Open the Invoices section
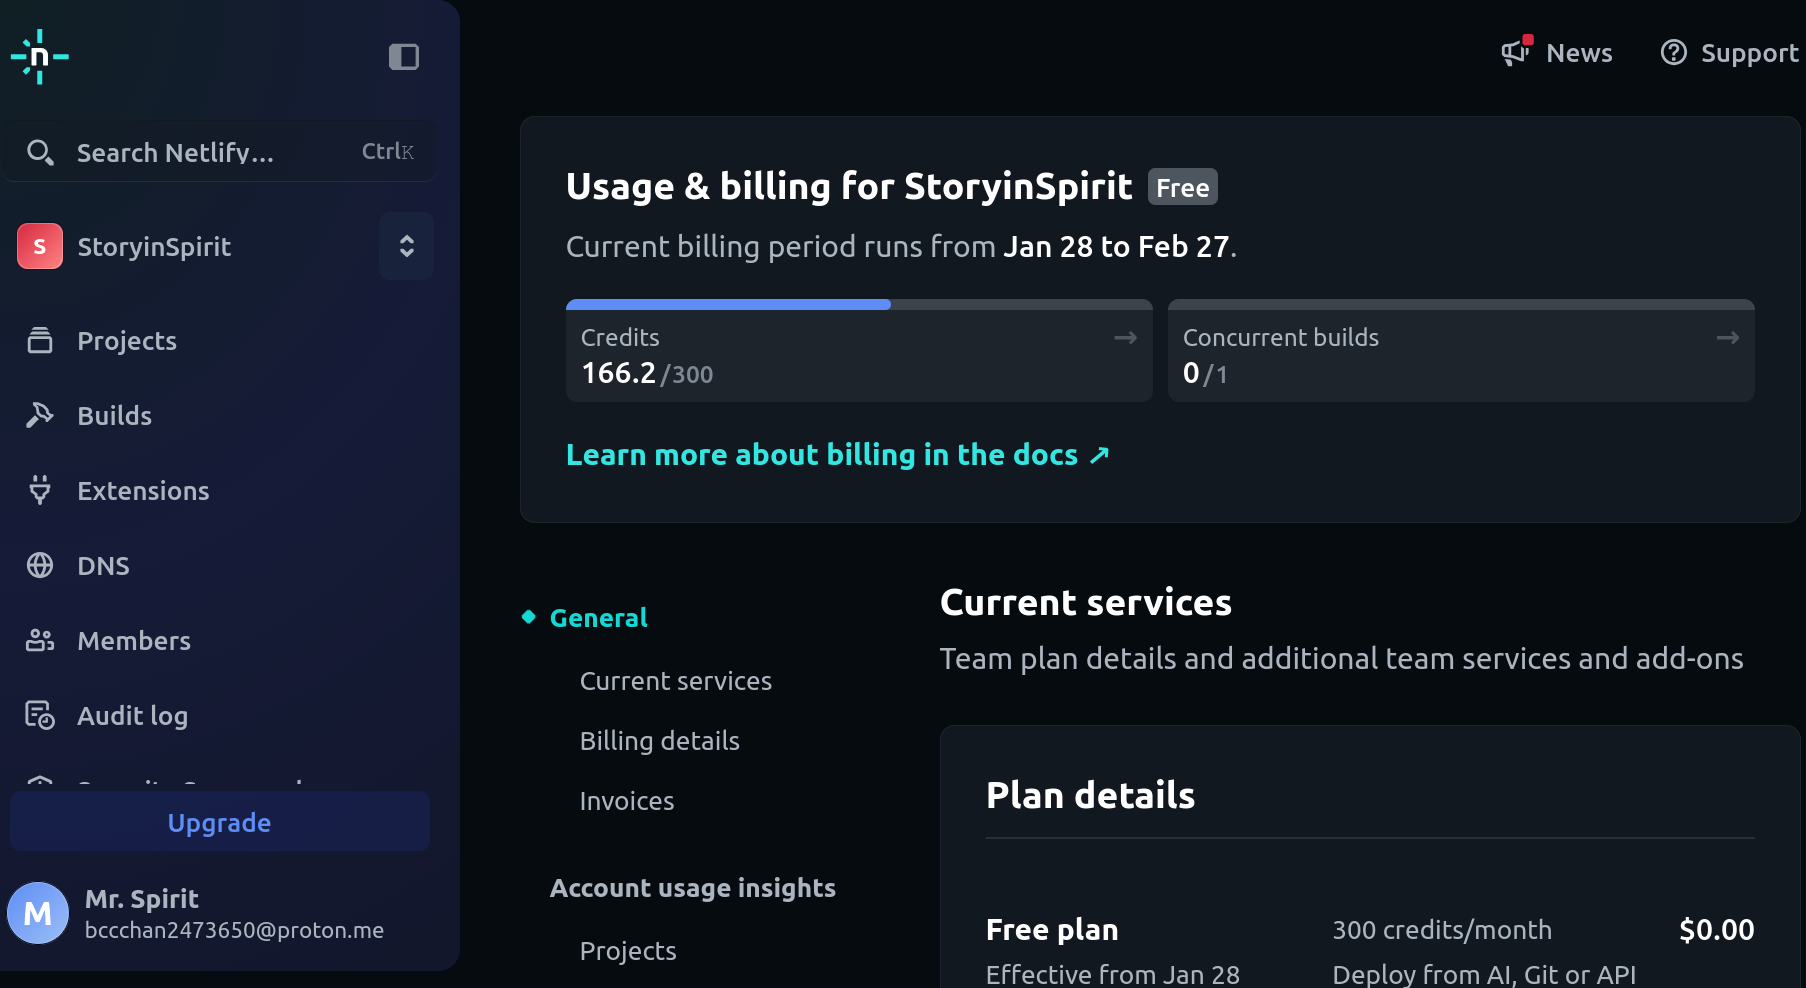Viewport: 1806px width, 988px height. pos(626,800)
